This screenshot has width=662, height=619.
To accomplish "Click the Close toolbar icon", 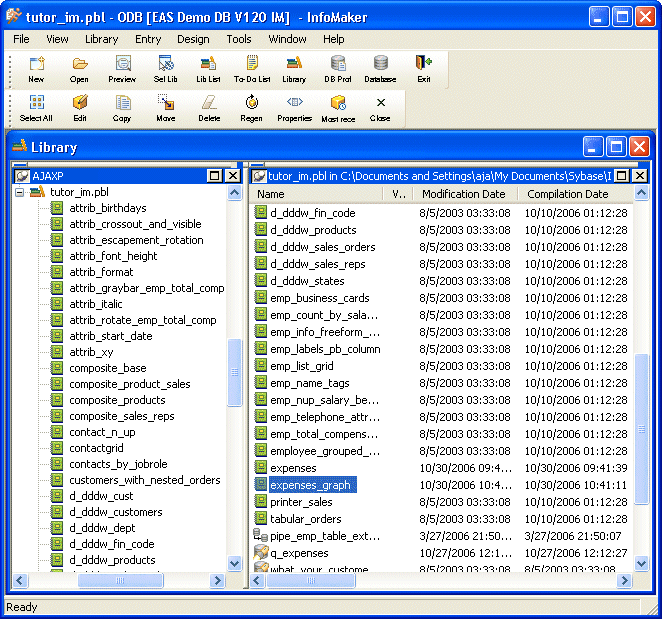I will [x=380, y=109].
